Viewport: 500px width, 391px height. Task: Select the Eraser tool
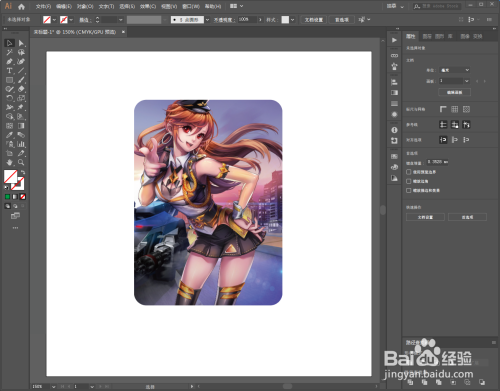[21, 89]
